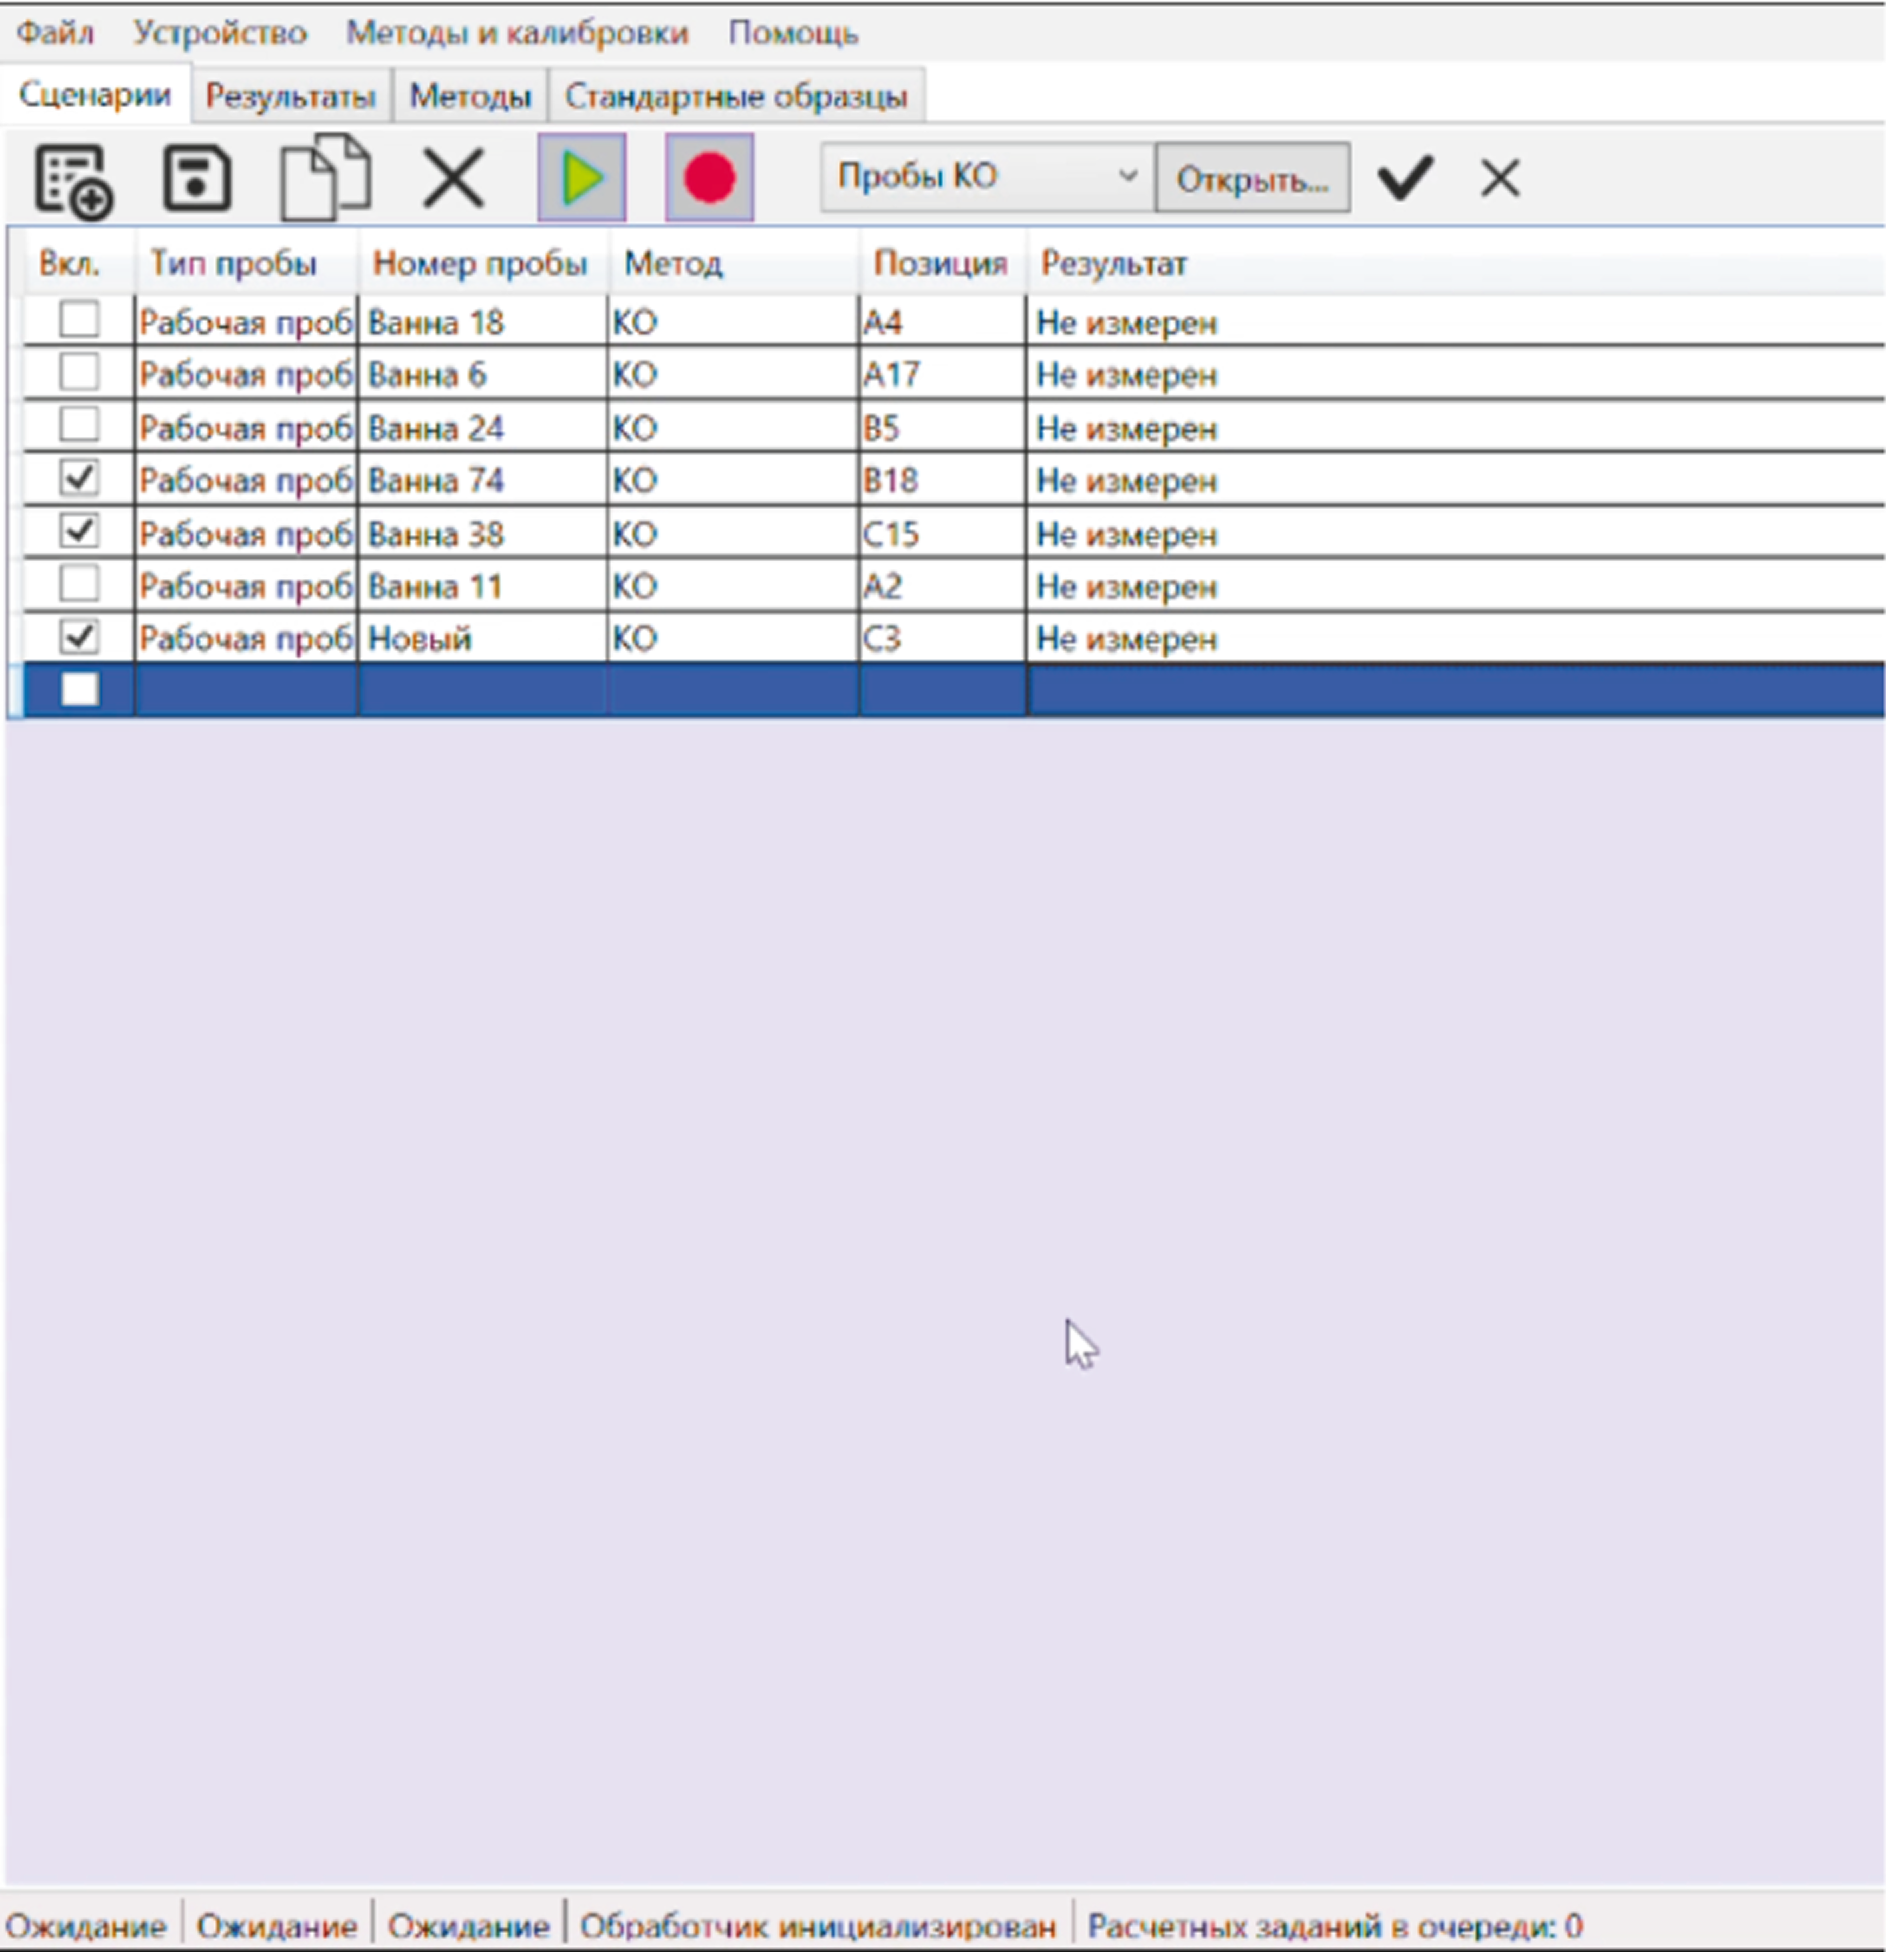Screen dimensions: 1886x1952
Task: Click the black checkmark select-all icon
Action: tap(1405, 178)
